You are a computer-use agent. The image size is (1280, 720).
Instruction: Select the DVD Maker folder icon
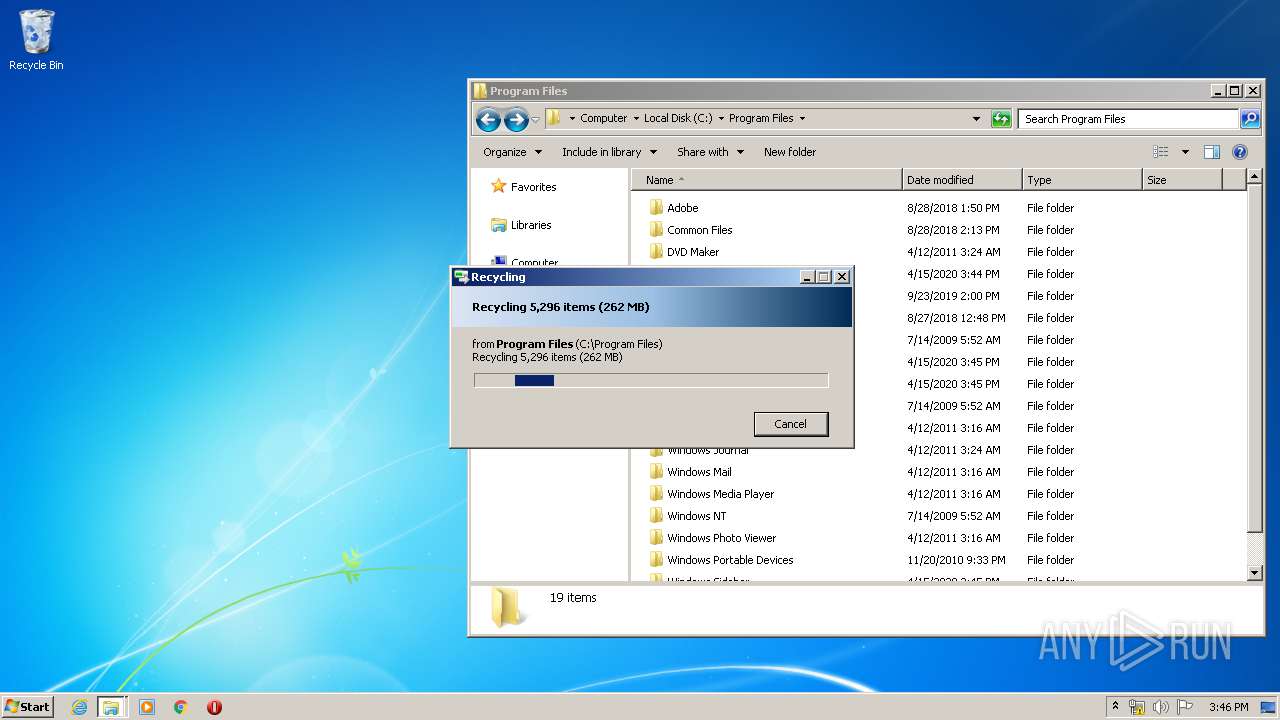pos(656,252)
